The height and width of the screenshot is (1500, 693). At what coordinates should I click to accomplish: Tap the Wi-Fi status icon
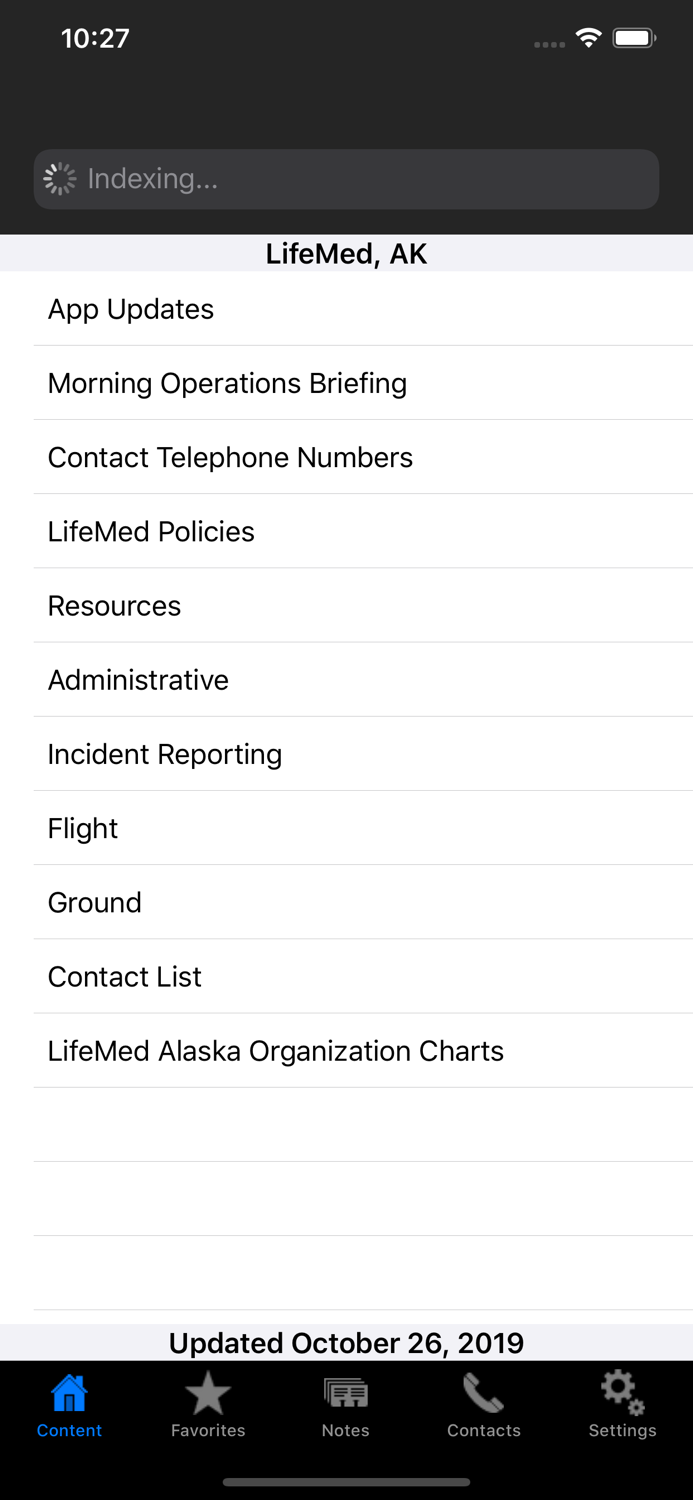[x=588, y=37]
